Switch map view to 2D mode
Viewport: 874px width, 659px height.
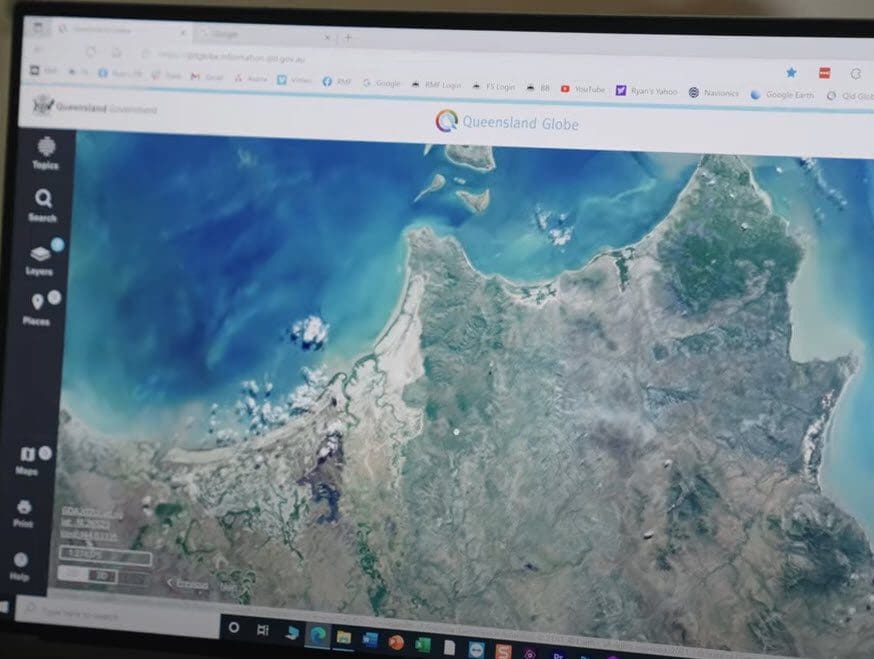(x=71, y=575)
